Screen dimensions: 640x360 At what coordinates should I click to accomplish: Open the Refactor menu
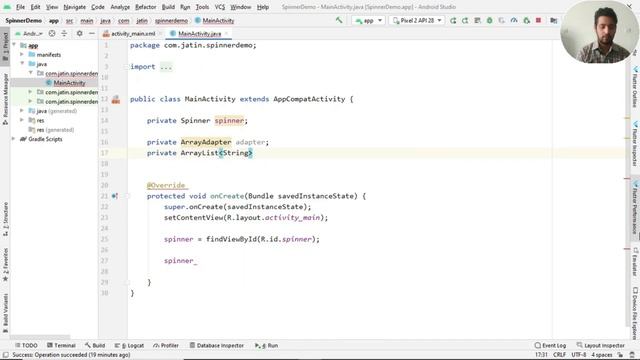pos(145,7)
